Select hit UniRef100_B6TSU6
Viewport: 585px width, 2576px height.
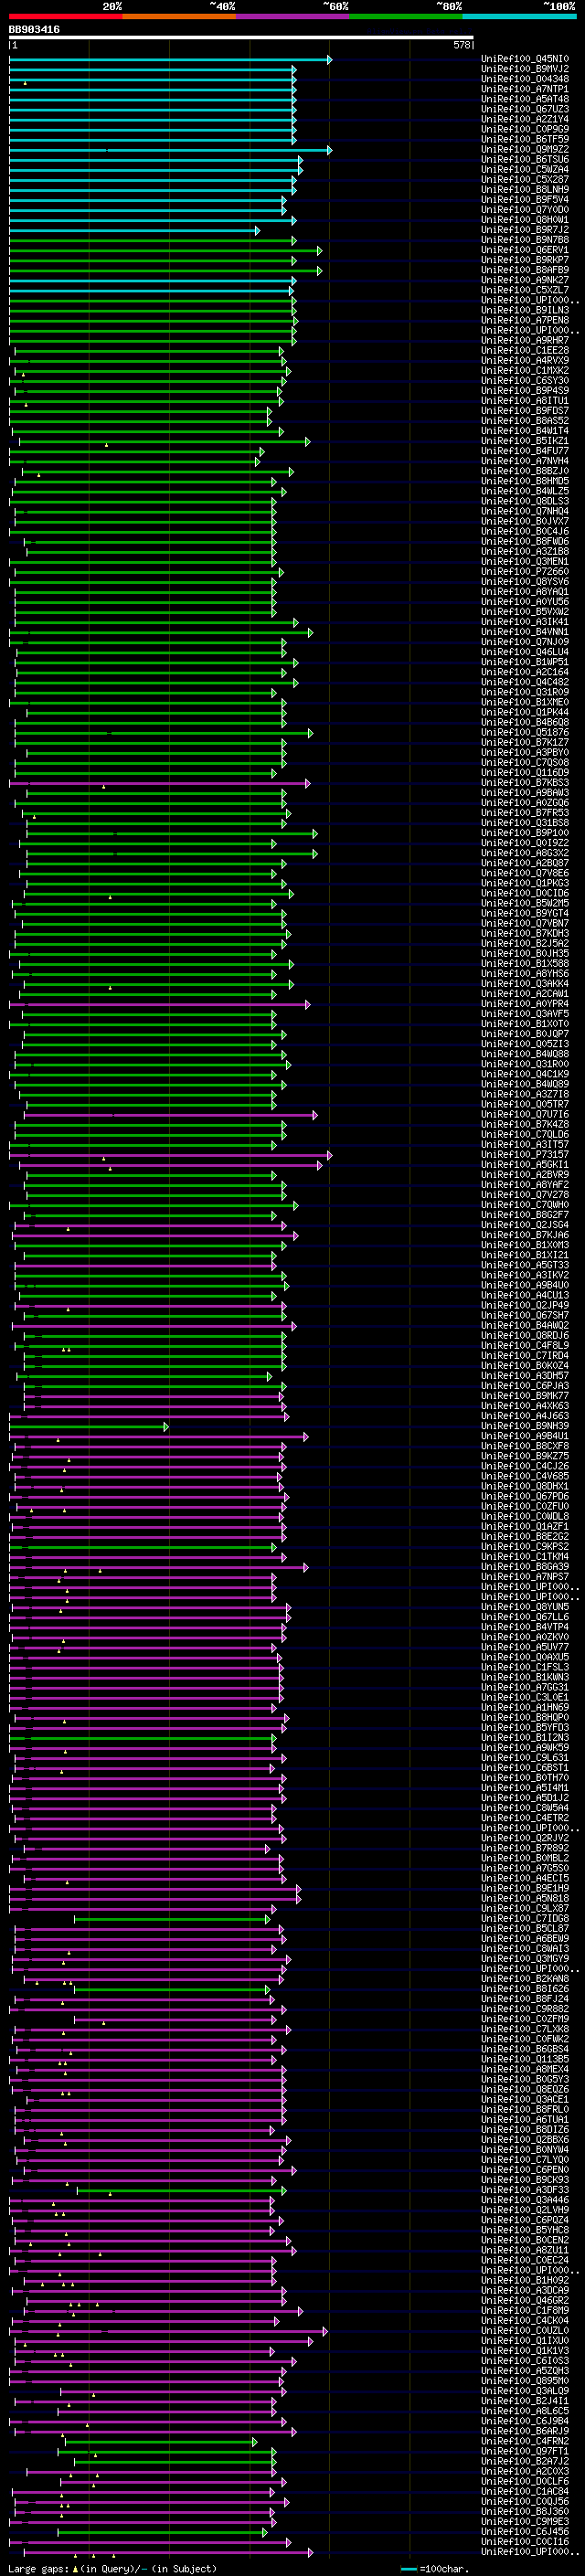[x=525, y=159]
